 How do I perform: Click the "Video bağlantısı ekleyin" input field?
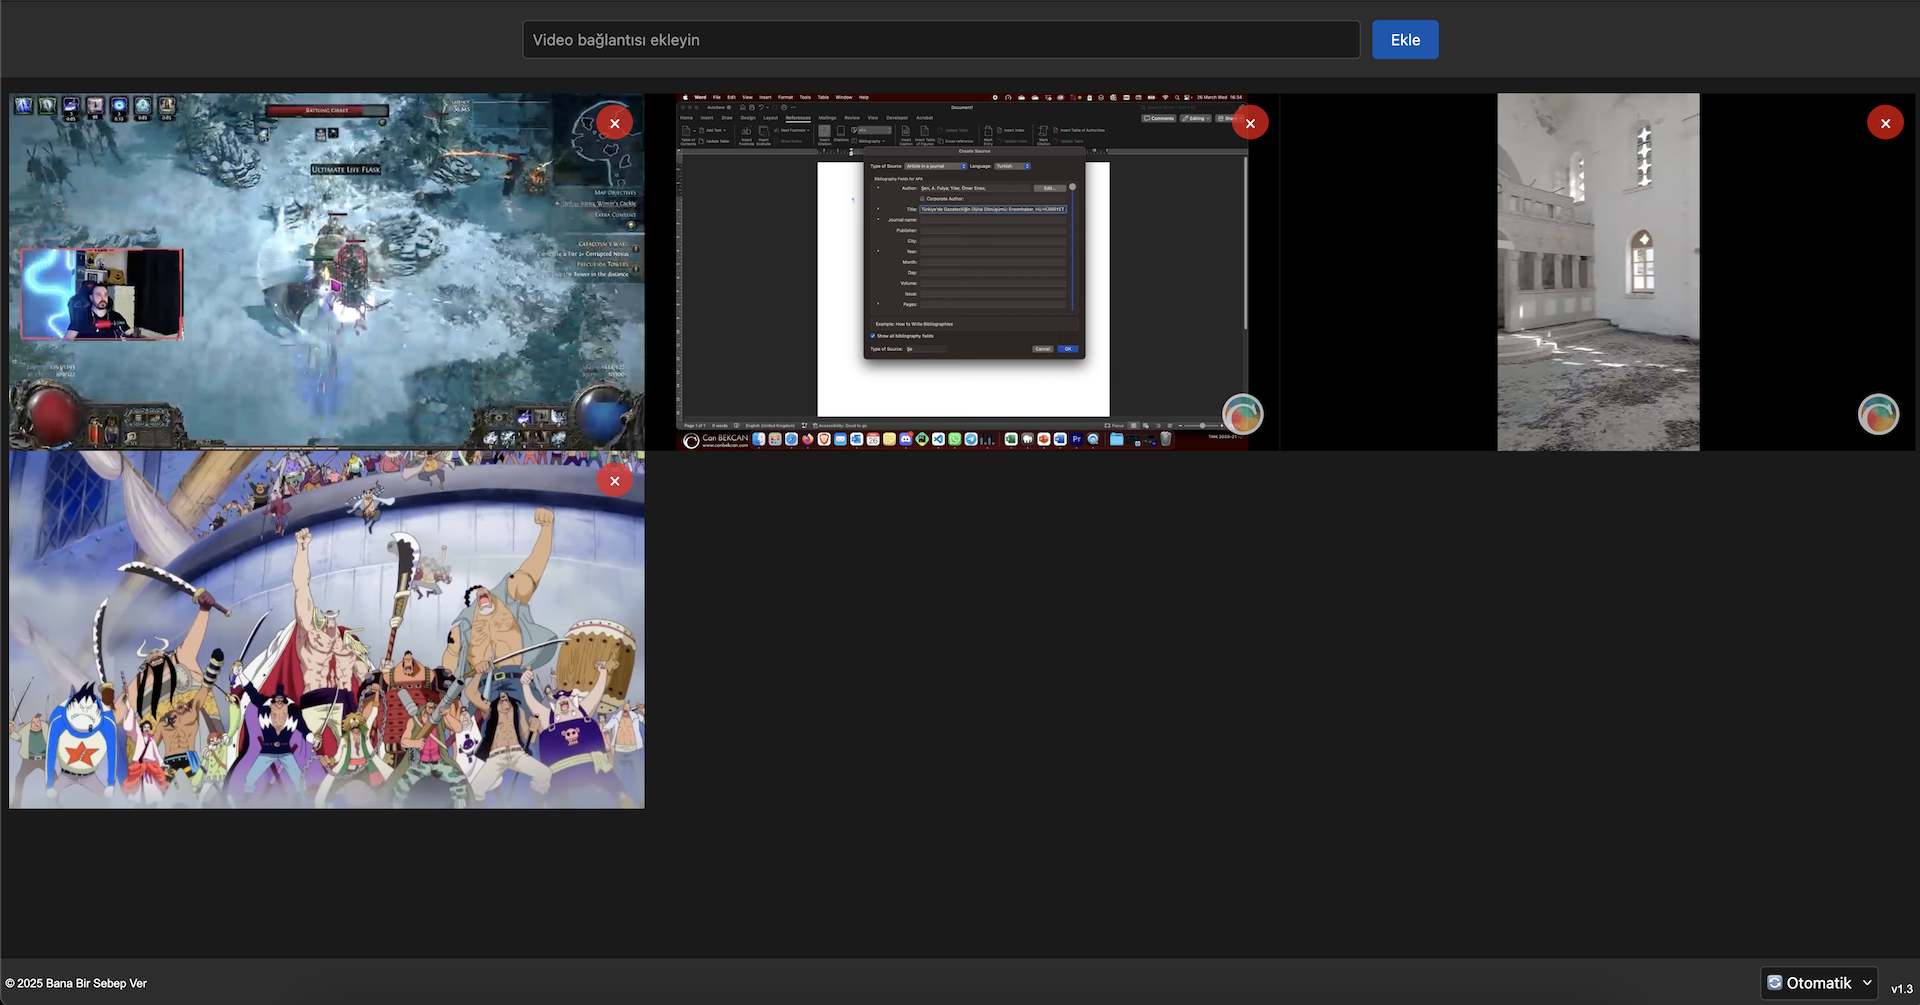coord(941,40)
